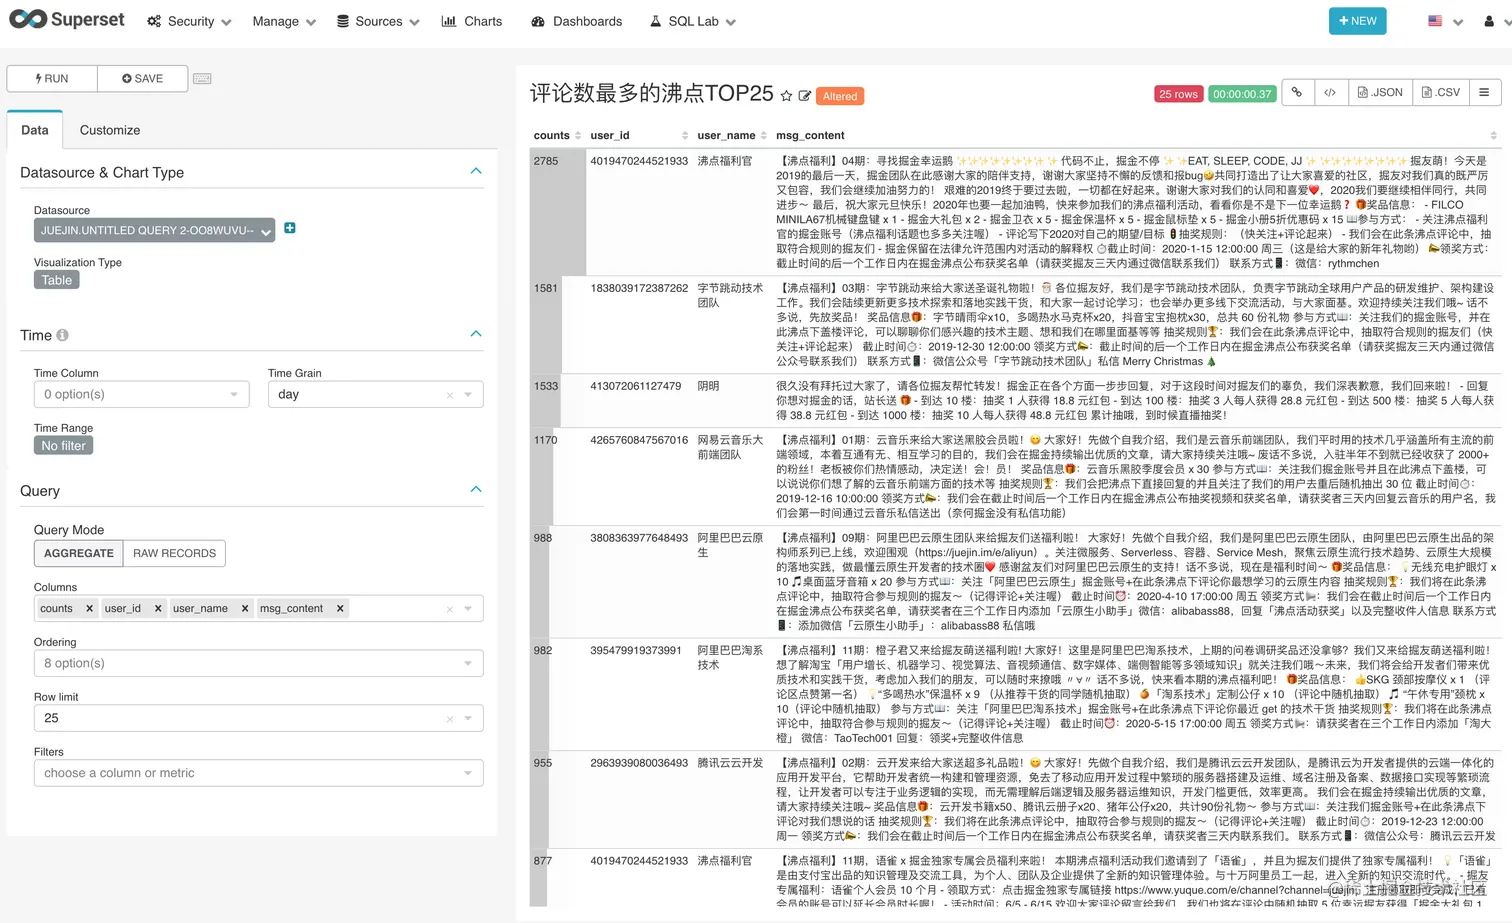Run the query with RUN button
1512x923 pixels.
[52, 78]
